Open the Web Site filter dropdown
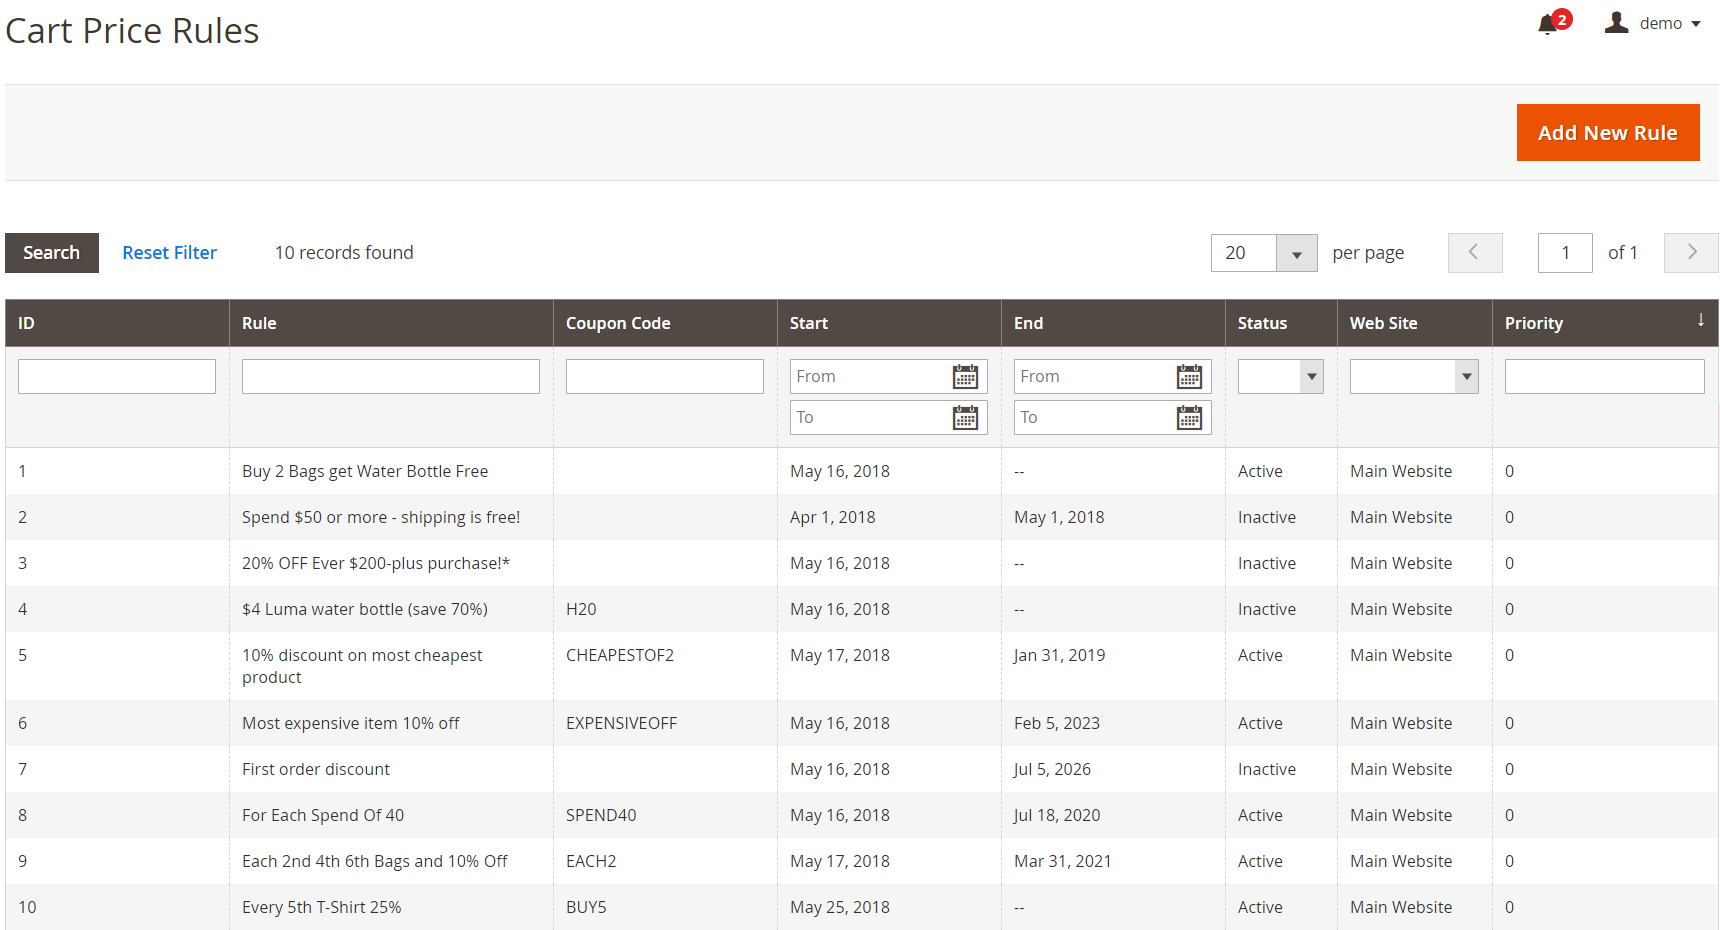This screenshot has width=1720, height=930. (1414, 377)
